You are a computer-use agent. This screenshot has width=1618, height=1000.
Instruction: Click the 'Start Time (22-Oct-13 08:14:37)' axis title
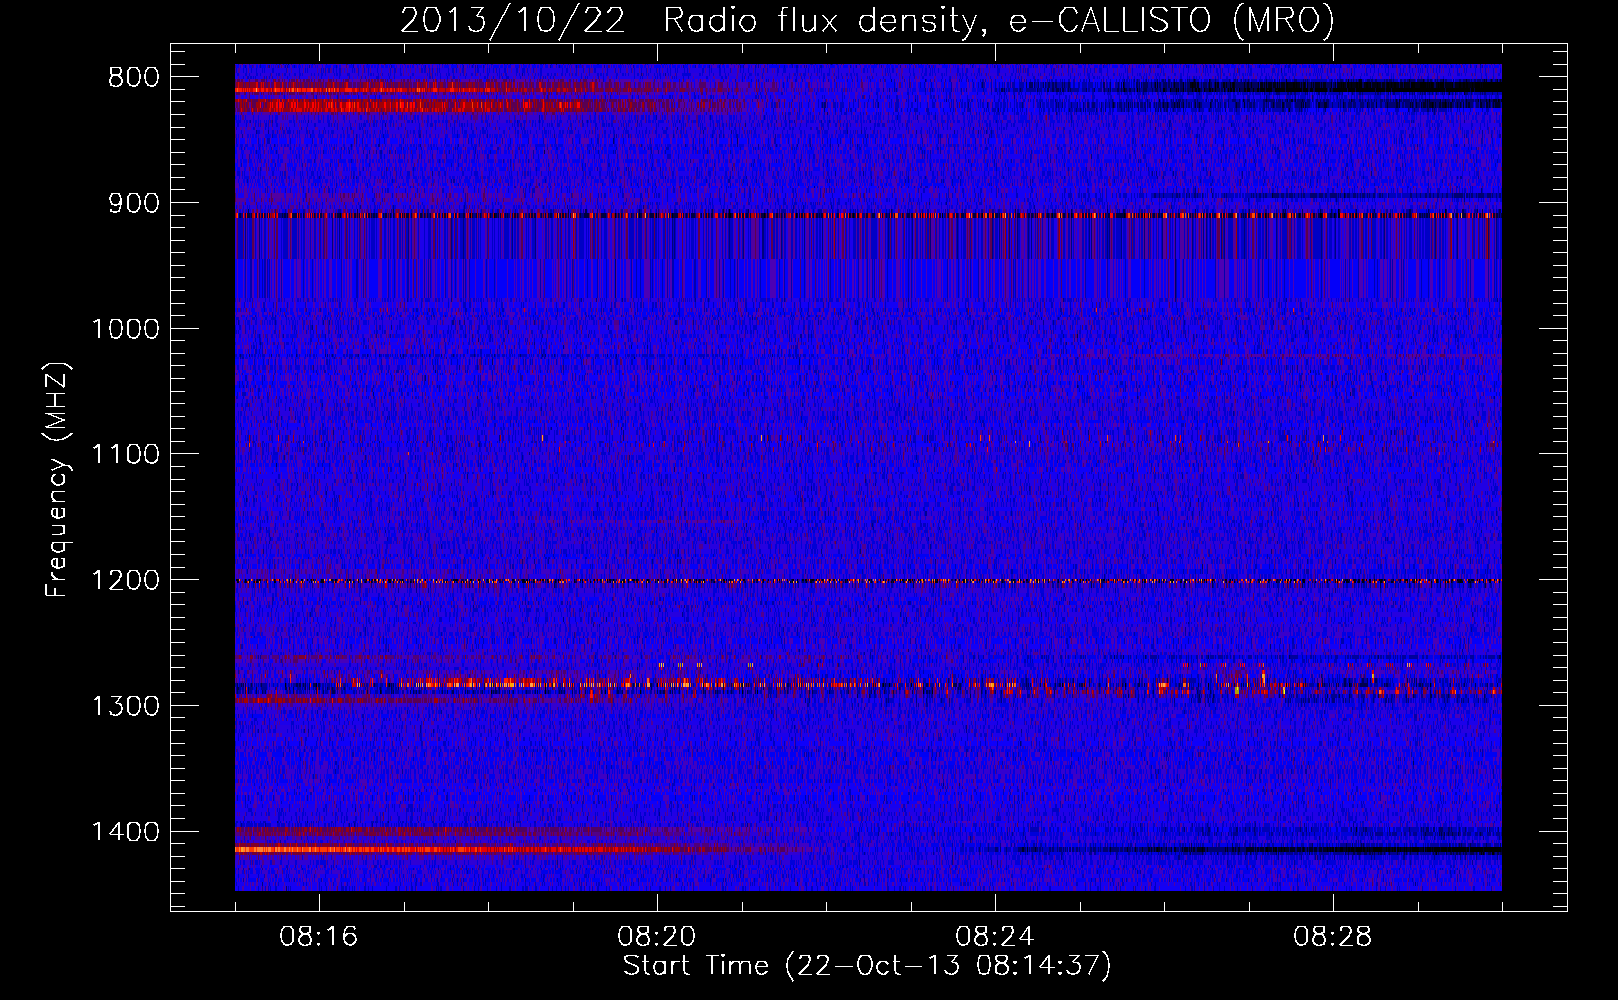(867, 966)
